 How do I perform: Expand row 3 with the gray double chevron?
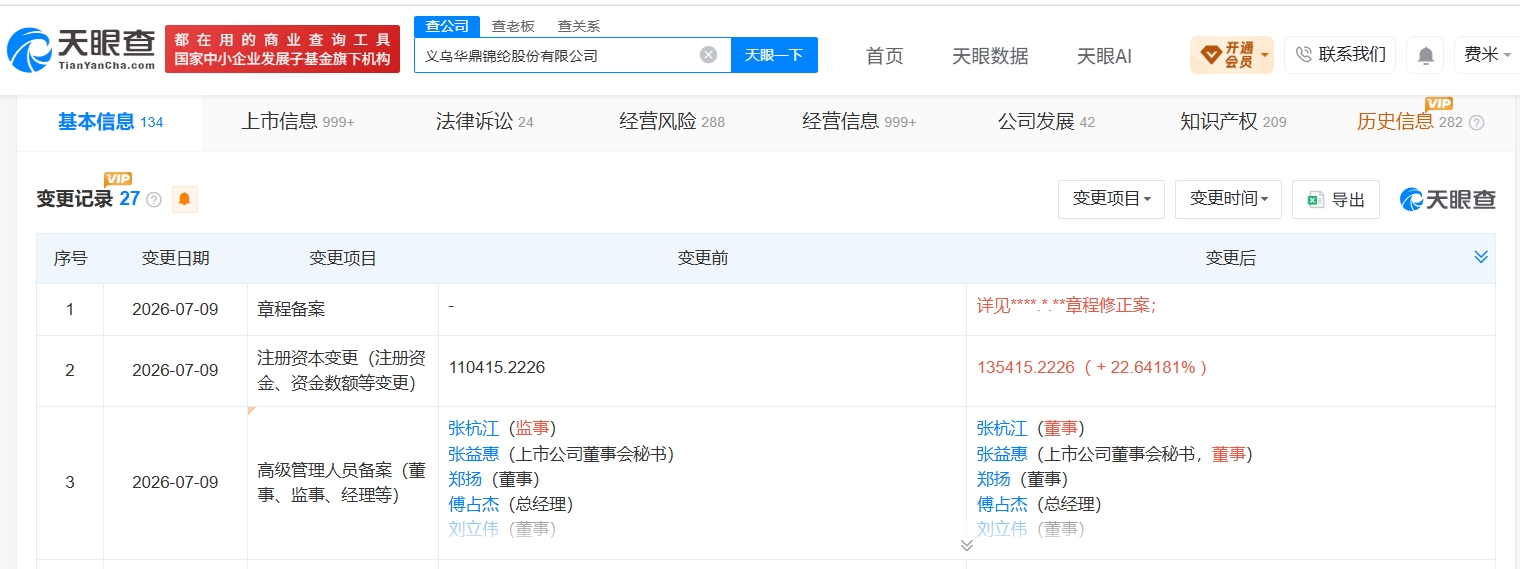pyautogui.click(x=966, y=545)
